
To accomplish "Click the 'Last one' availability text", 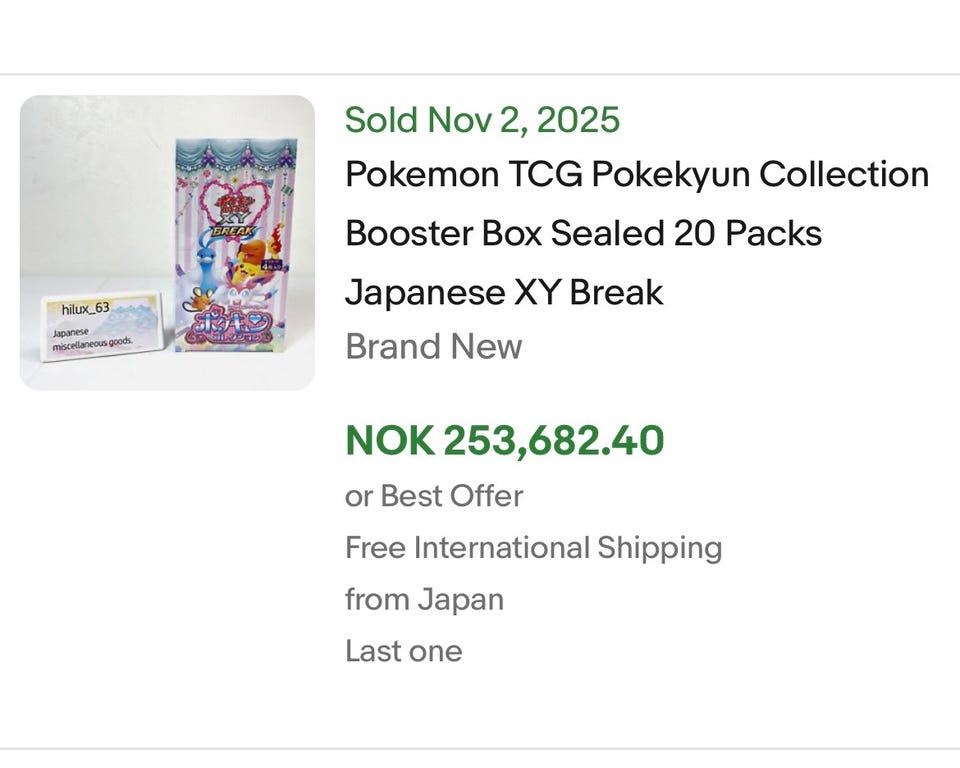I will tap(403, 652).
